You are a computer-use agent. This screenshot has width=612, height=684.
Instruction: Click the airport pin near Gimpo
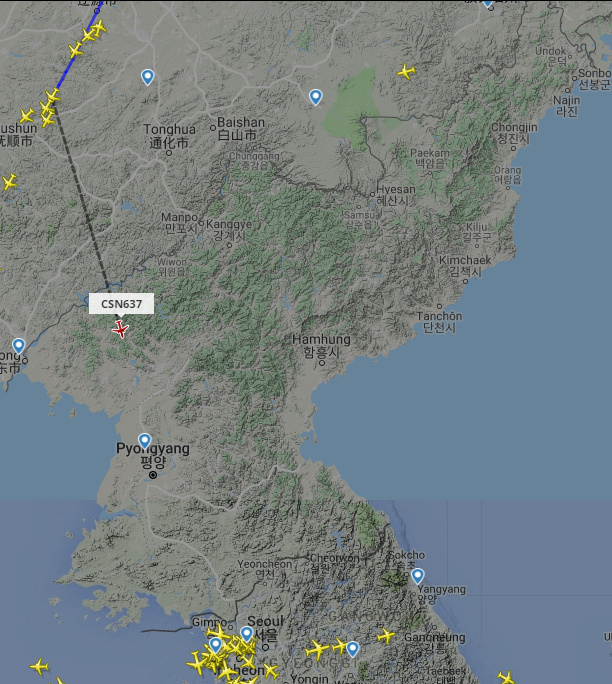click(x=215, y=645)
